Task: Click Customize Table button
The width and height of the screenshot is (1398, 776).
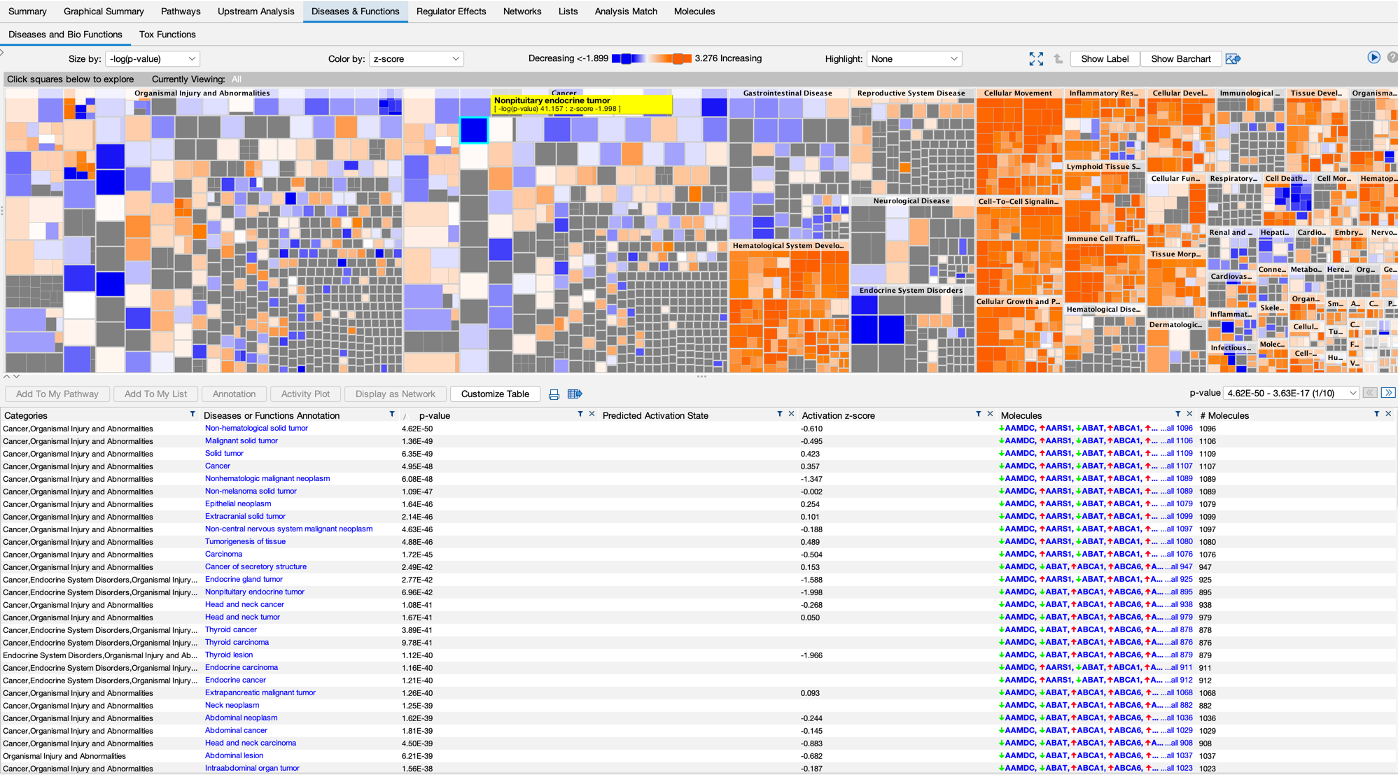Action: (x=495, y=394)
